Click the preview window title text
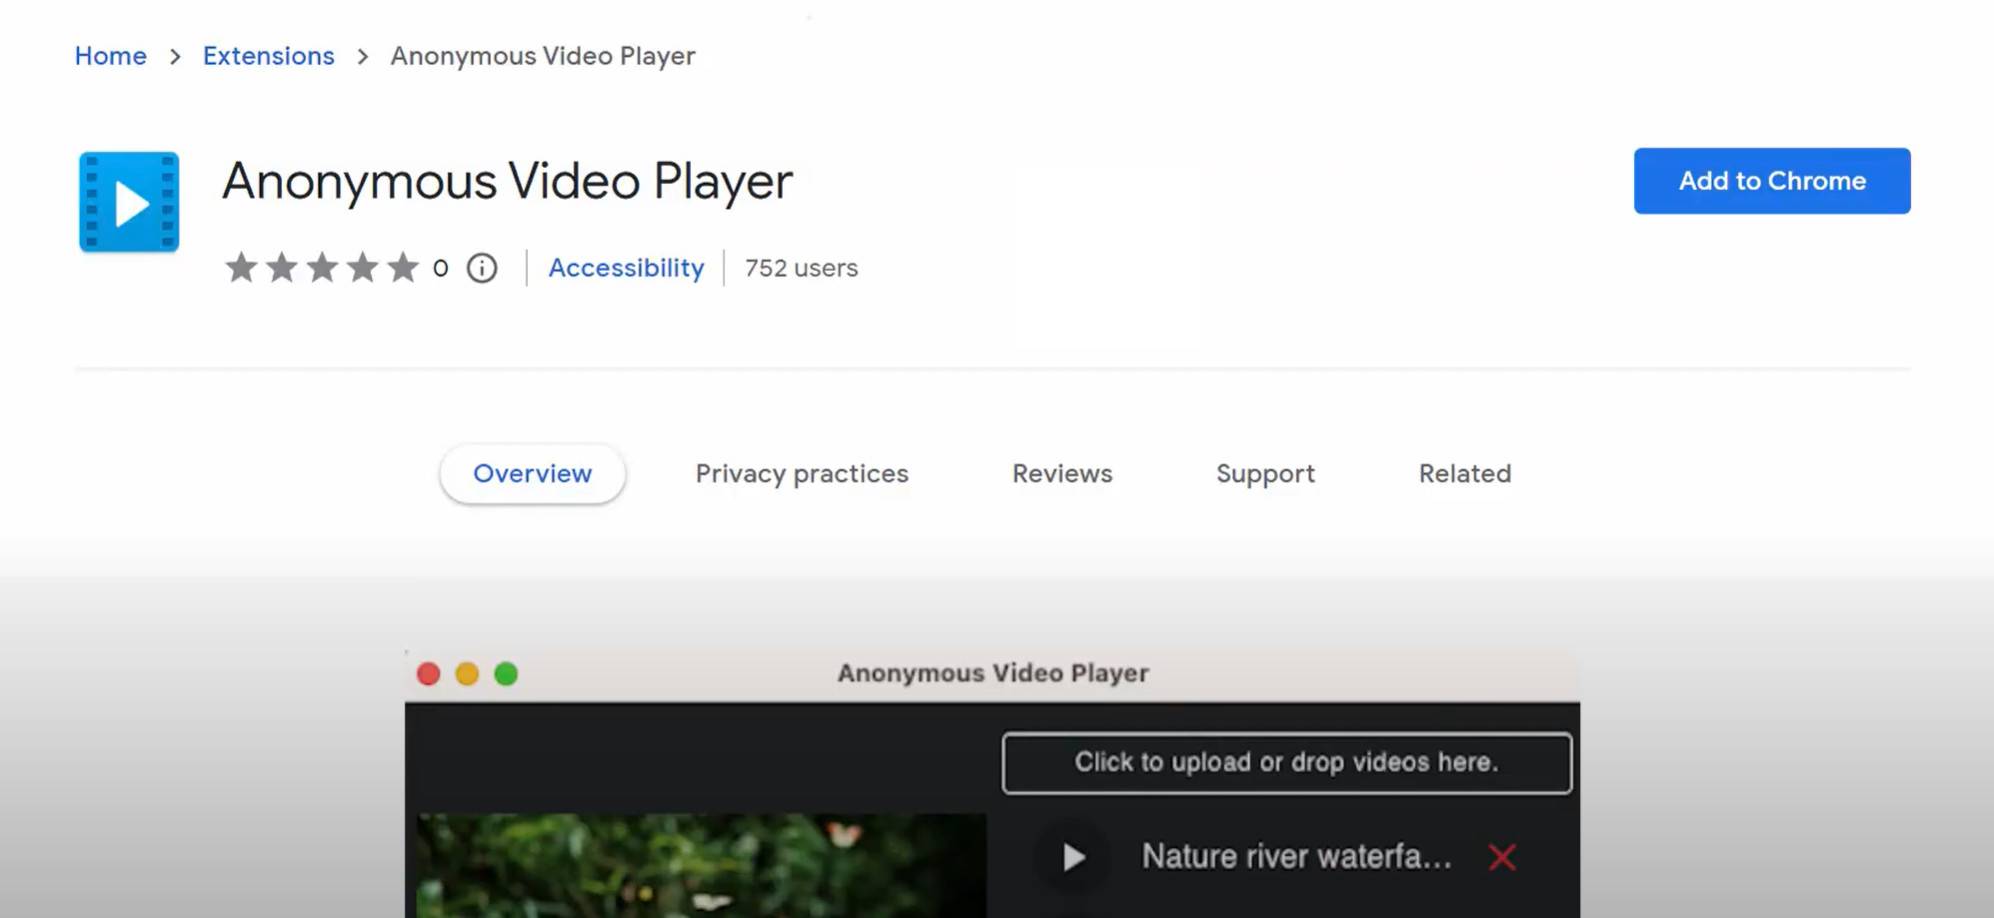Screen dimensions: 1994x918 993,673
